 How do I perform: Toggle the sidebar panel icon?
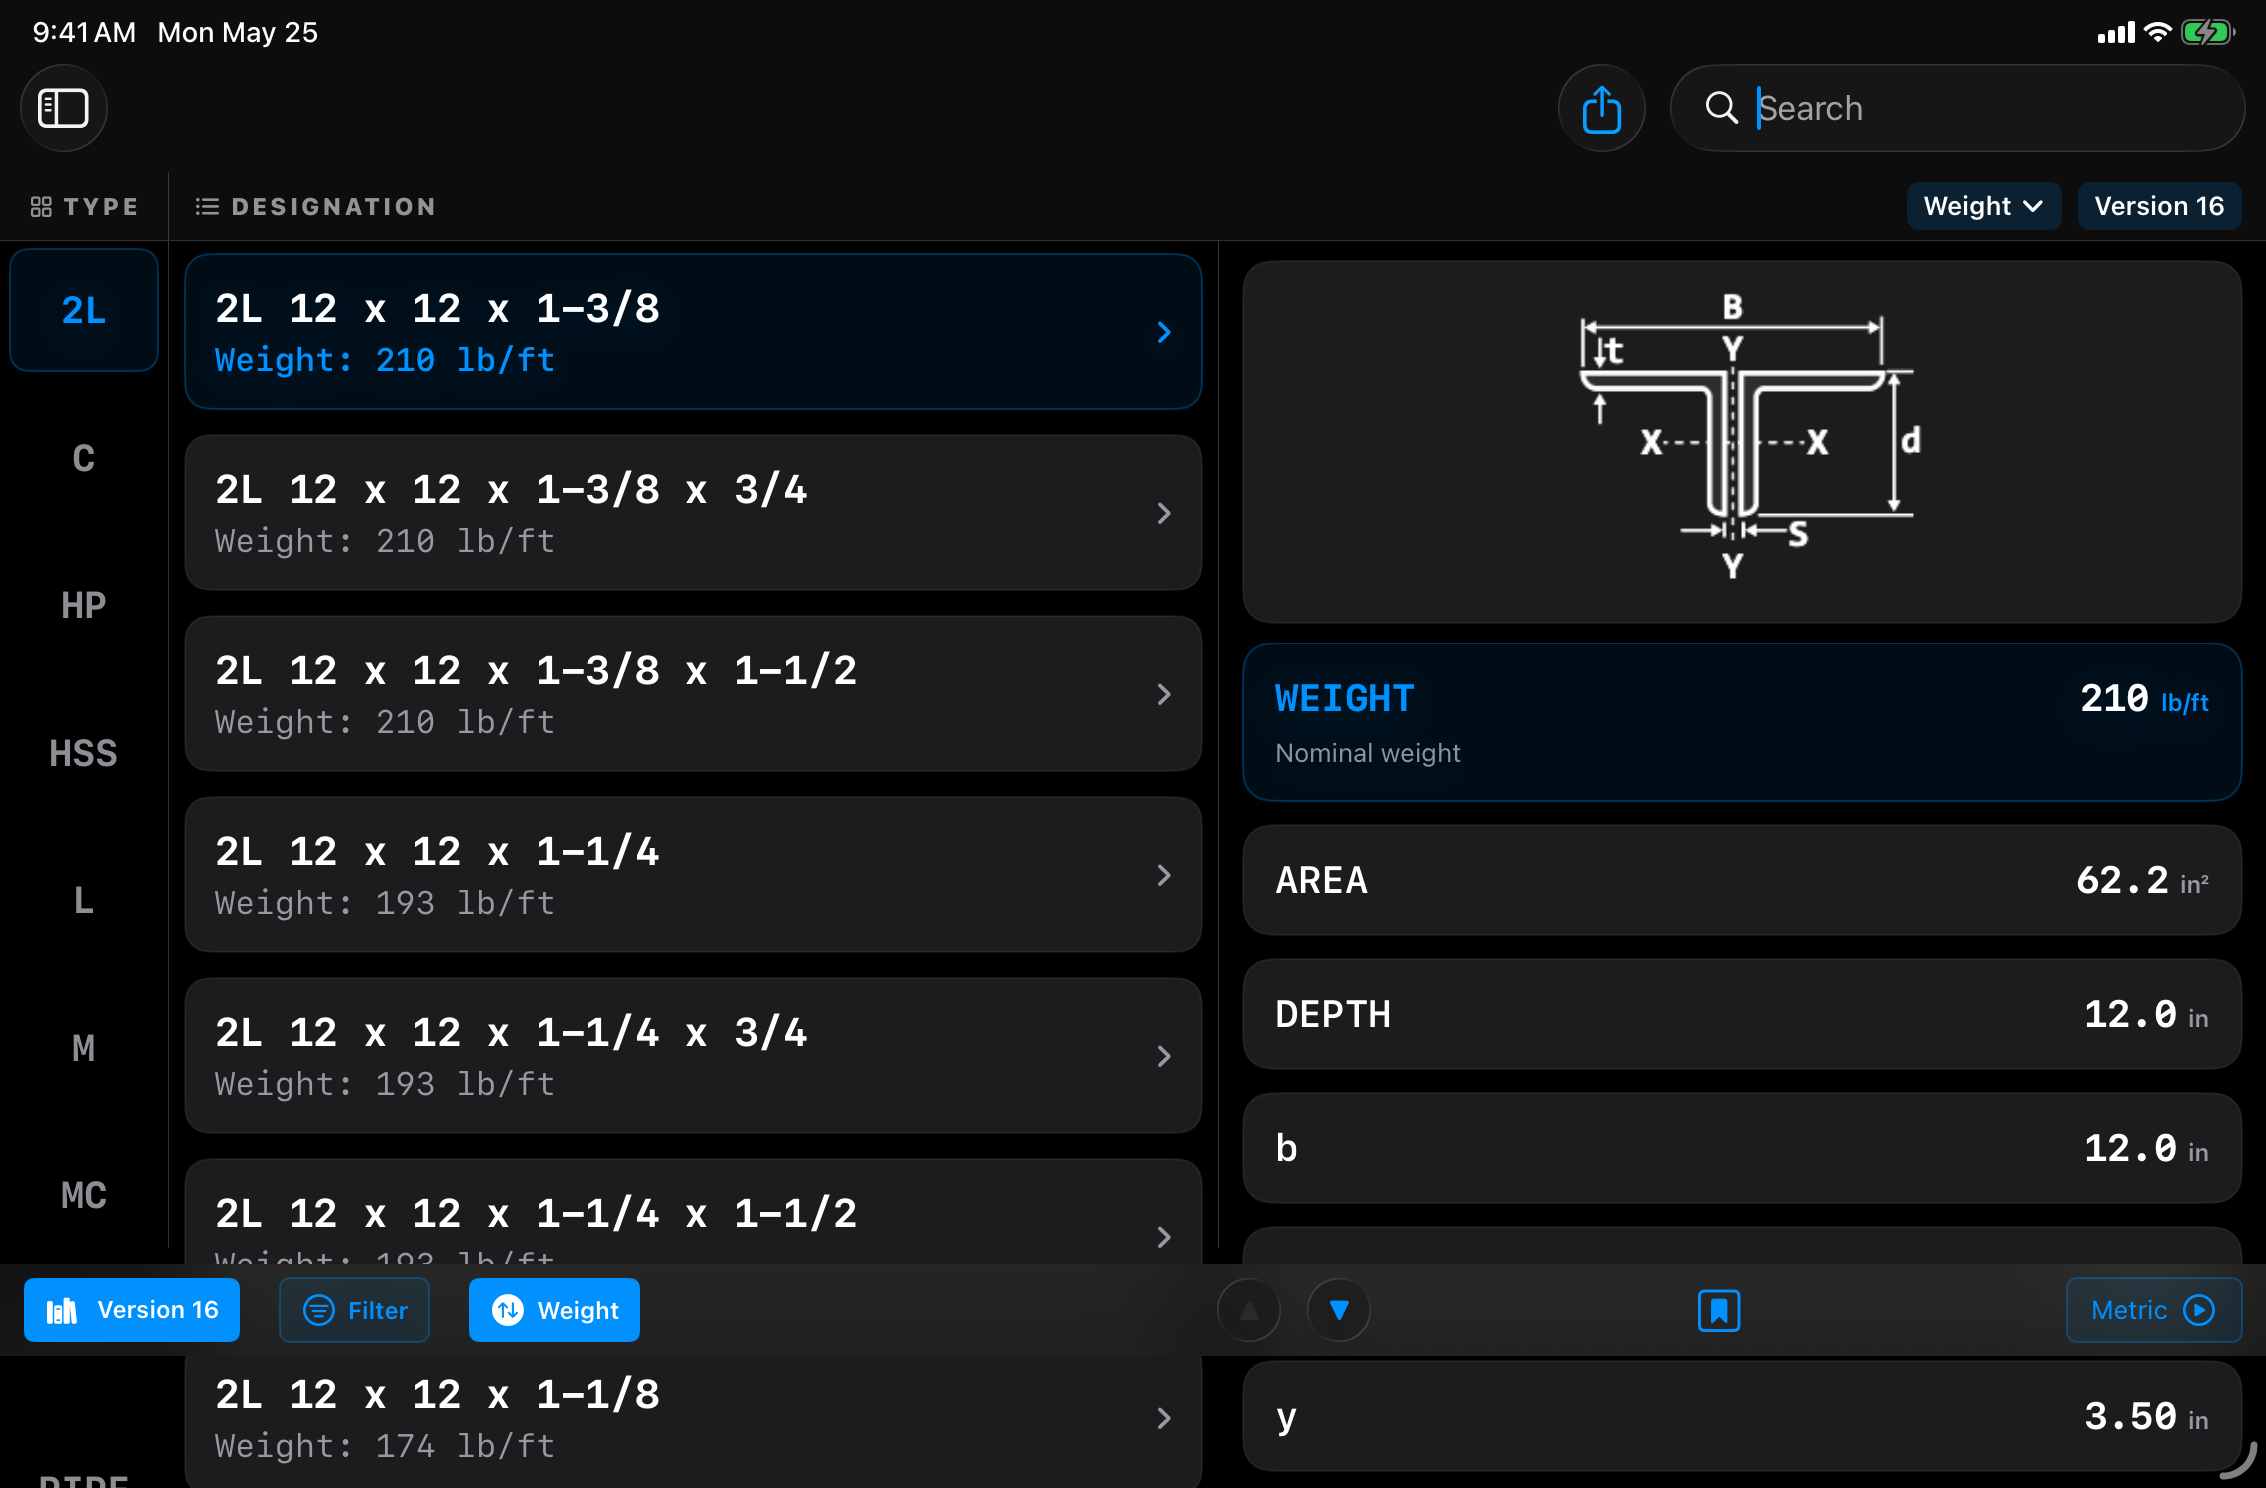(x=63, y=108)
